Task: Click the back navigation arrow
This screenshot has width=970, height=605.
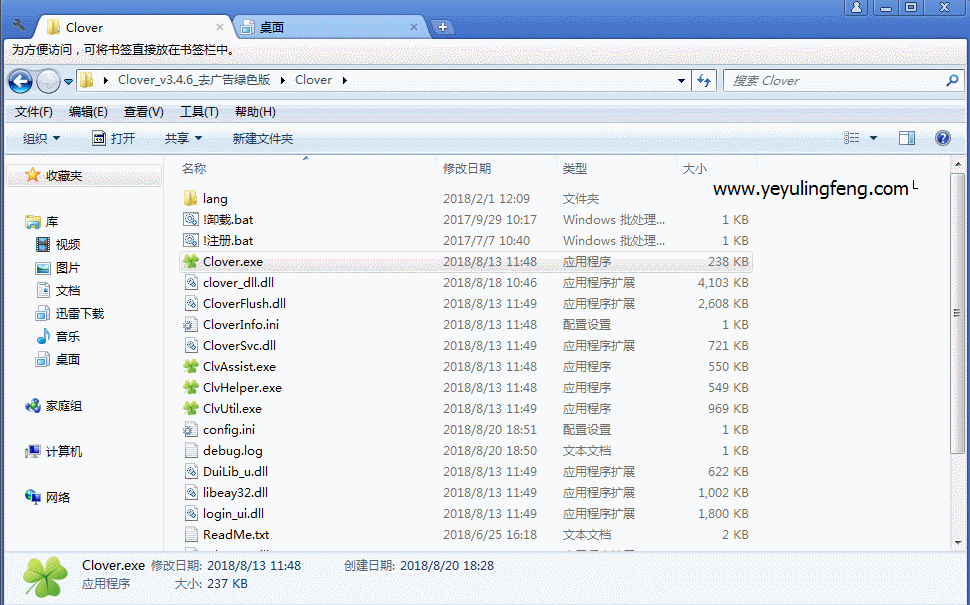Action: [20, 81]
